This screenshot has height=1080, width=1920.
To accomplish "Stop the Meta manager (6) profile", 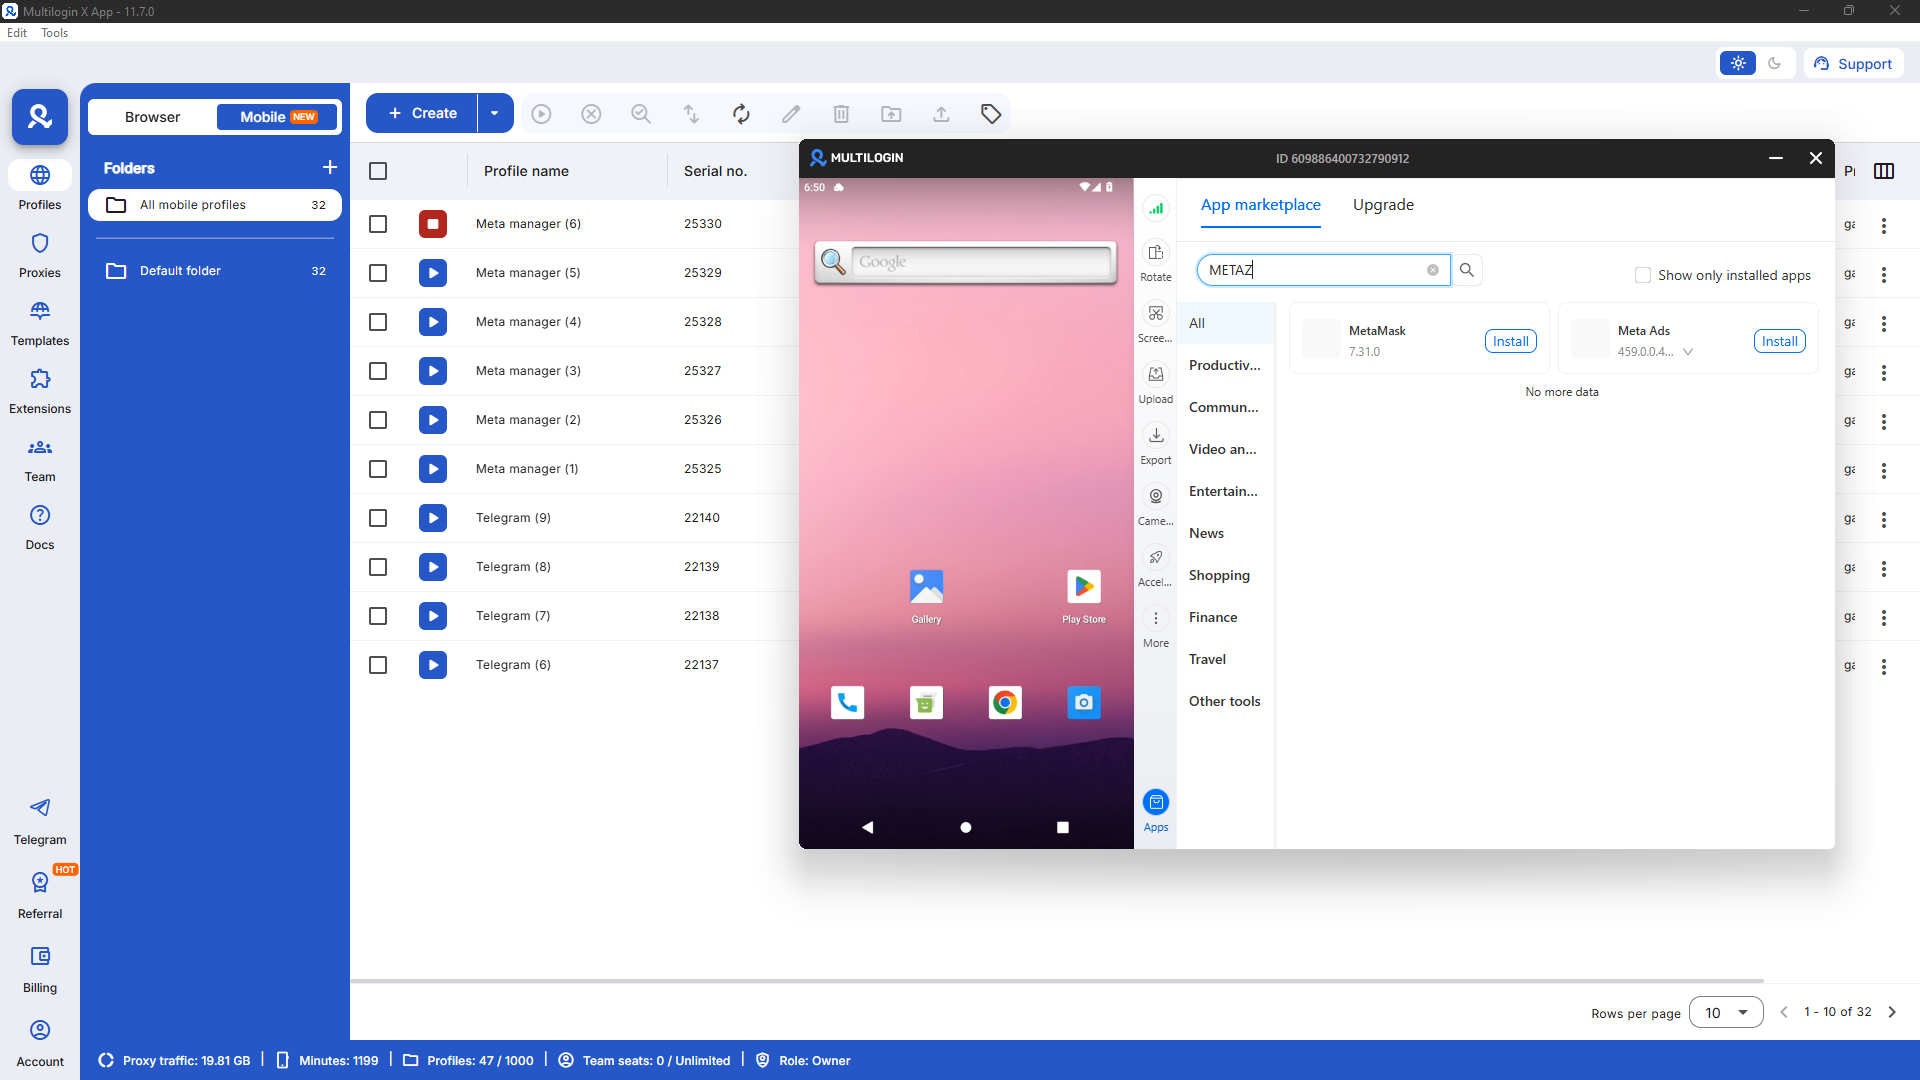I will point(432,224).
